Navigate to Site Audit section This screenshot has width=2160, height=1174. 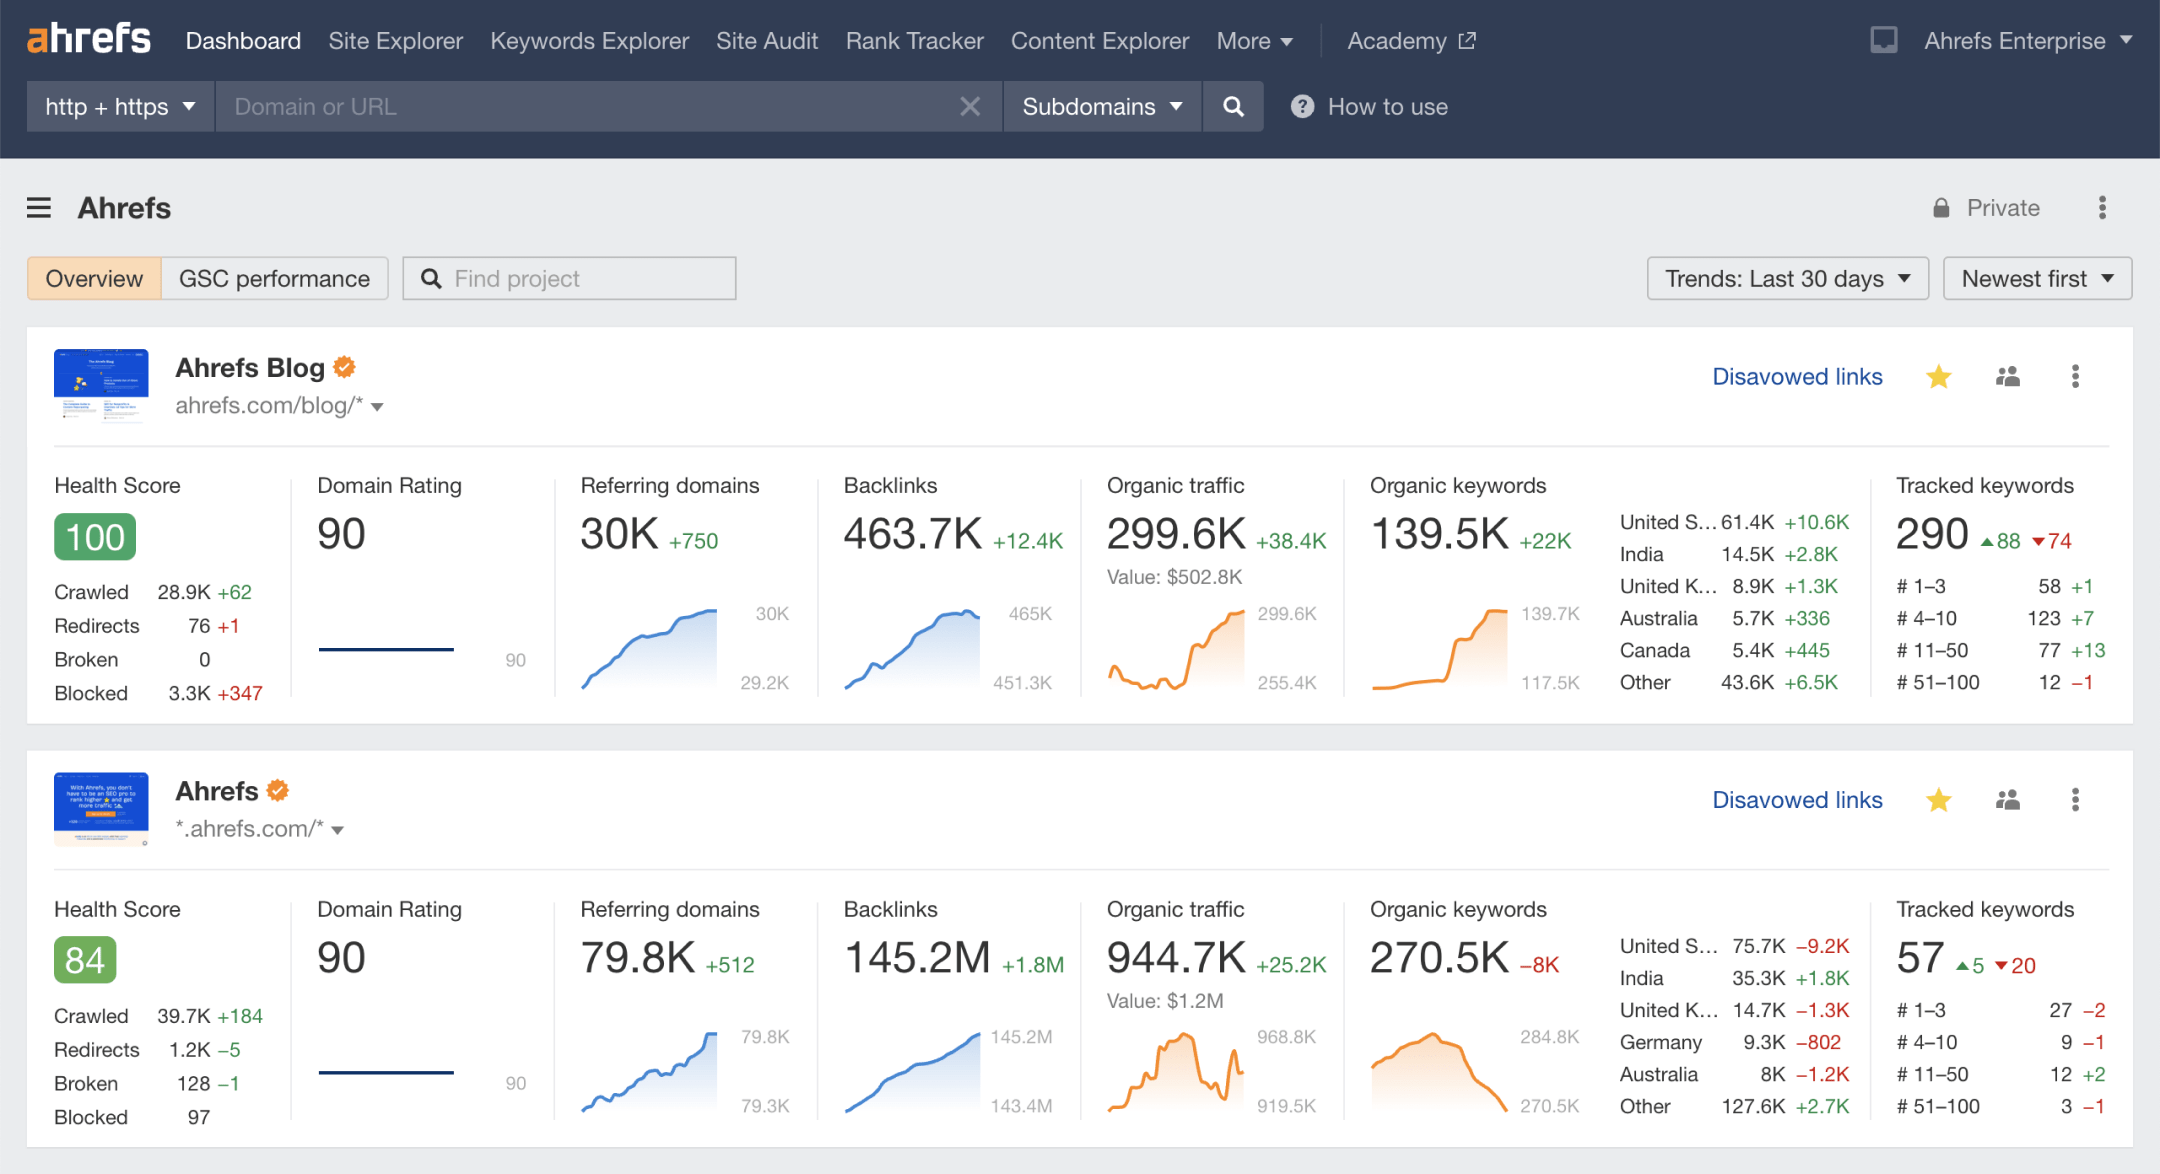tap(765, 39)
